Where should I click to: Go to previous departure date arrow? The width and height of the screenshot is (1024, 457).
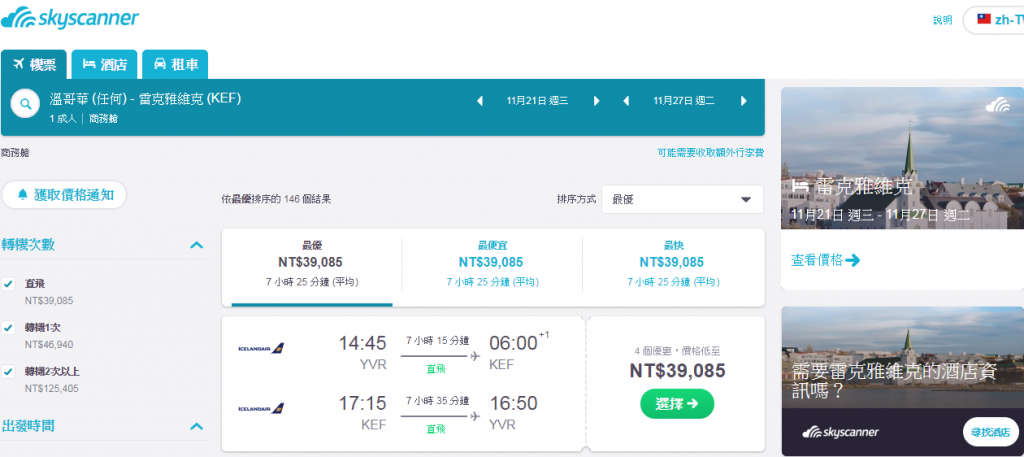(480, 101)
